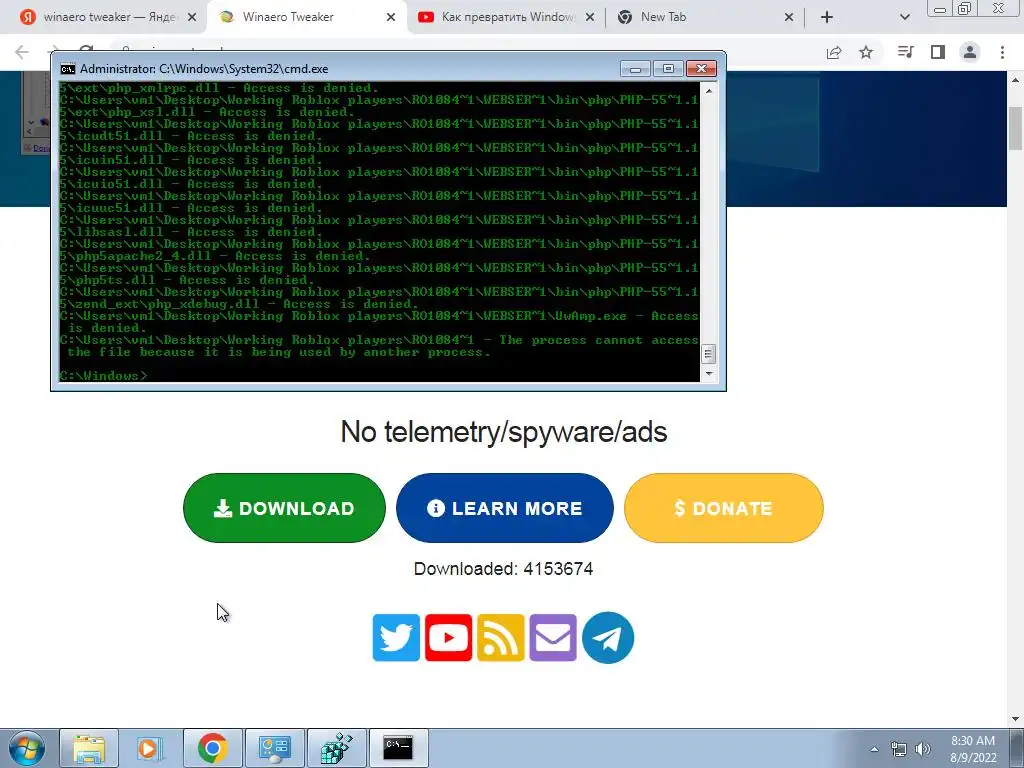This screenshot has height=768, width=1024.
Task: Minimize the Chrome browser window
Action: tap(940, 8)
